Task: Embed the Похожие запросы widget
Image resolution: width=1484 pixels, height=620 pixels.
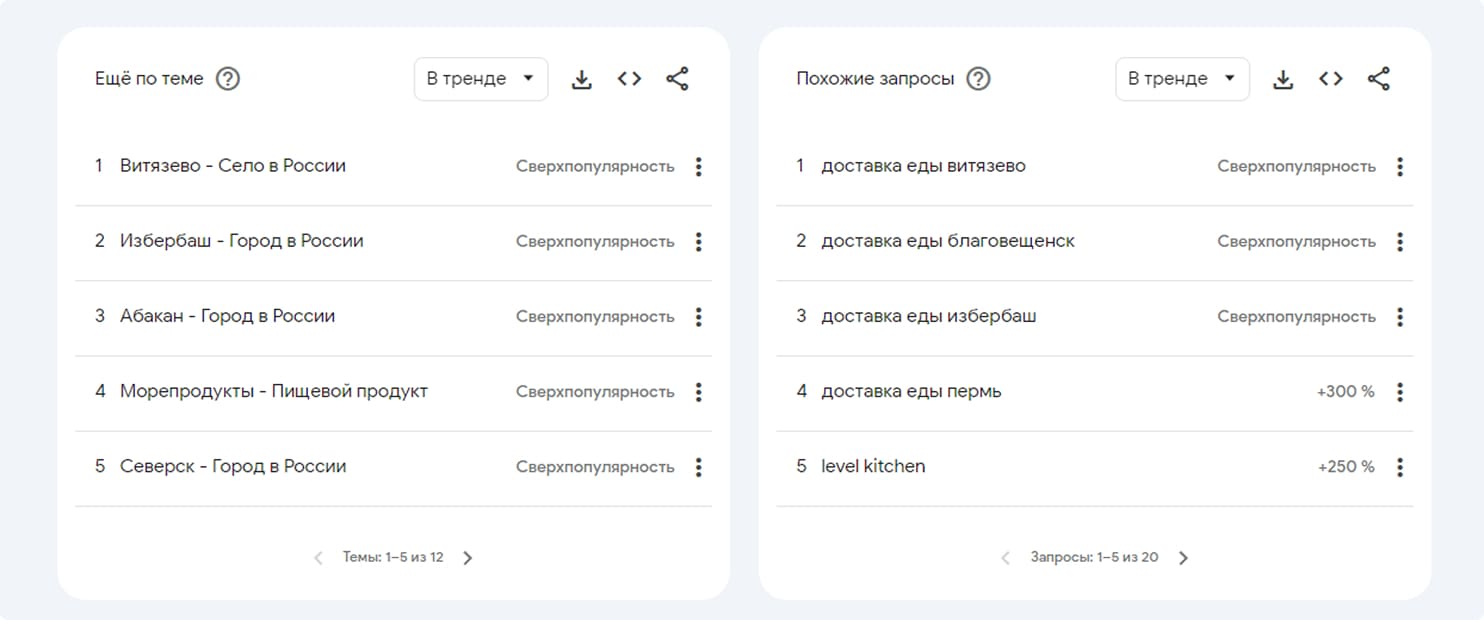Action: click(1330, 79)
